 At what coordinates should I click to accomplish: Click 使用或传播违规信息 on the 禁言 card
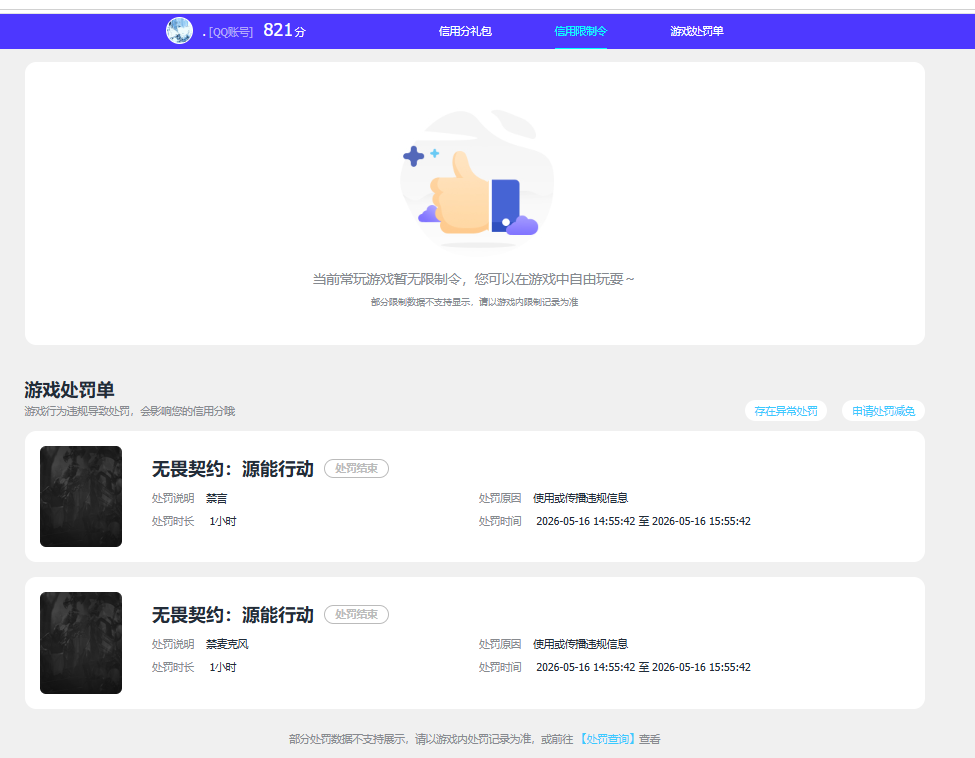coord(580,498)
